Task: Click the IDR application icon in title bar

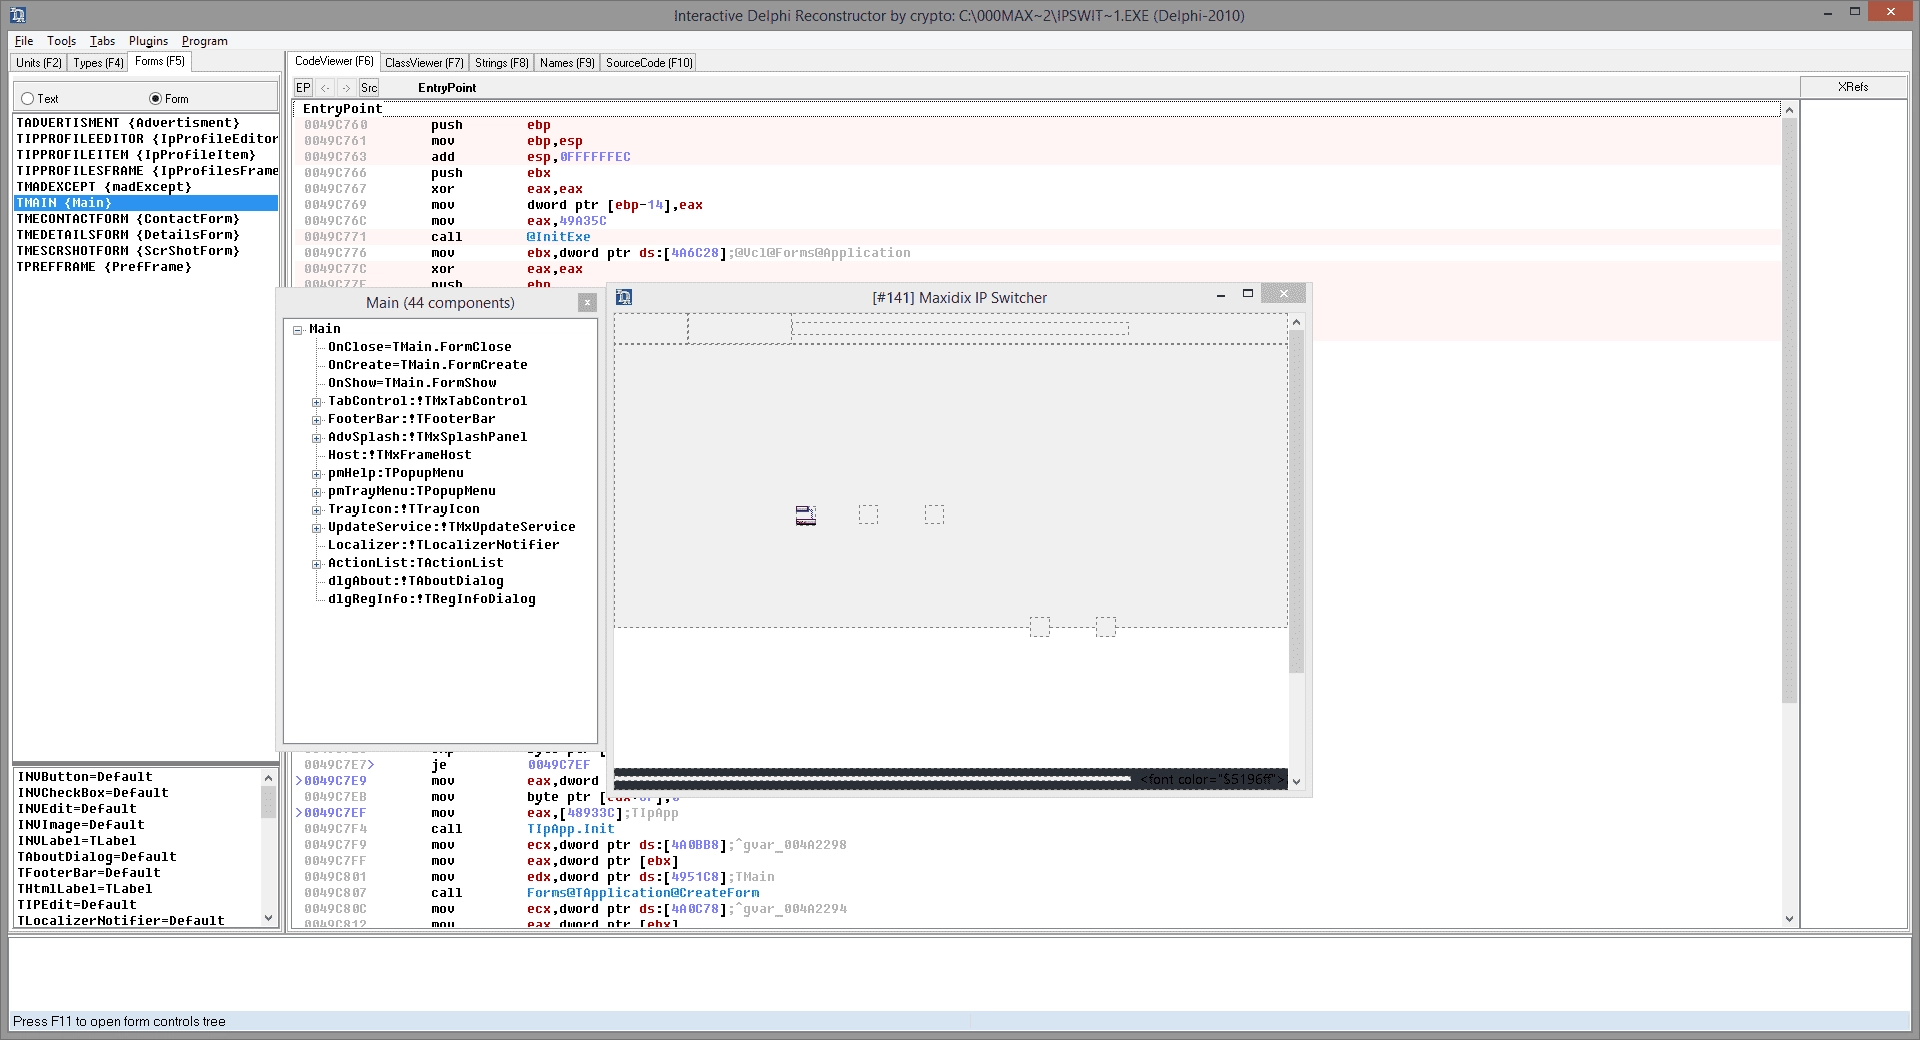Action: click(x=18, y=15)
